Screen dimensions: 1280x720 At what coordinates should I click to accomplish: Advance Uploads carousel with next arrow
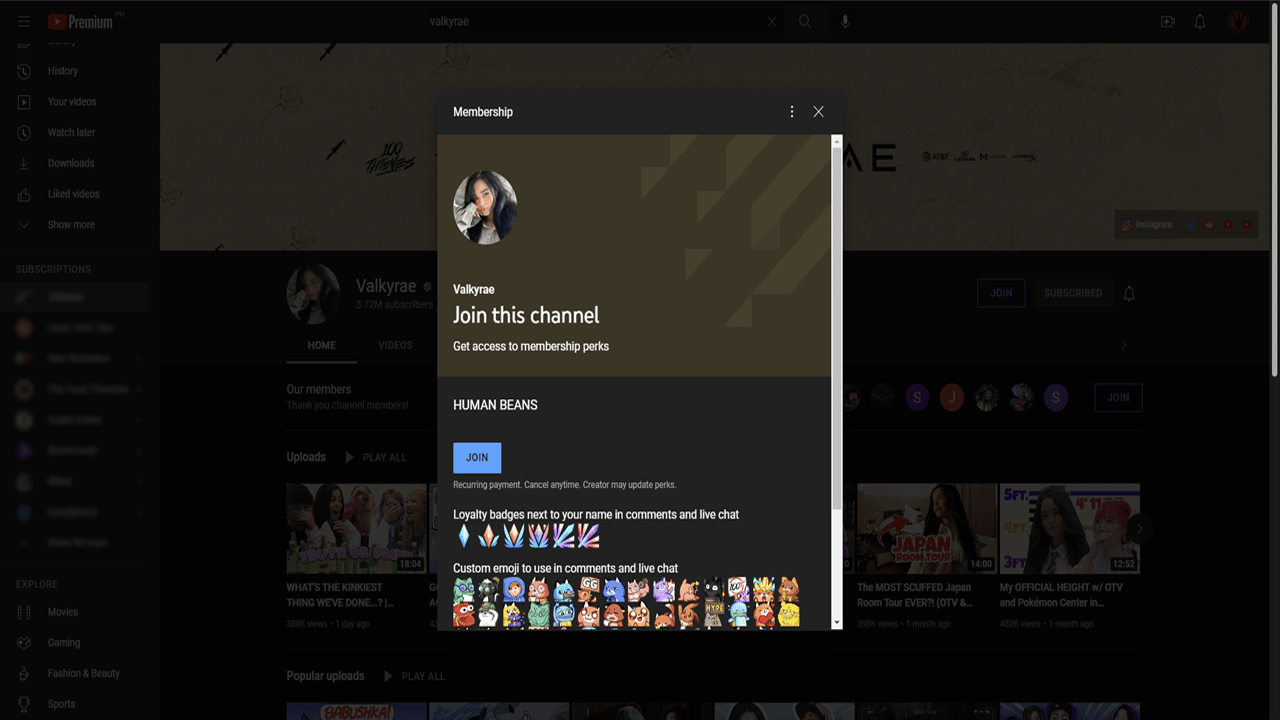[x=1139, y=528]
